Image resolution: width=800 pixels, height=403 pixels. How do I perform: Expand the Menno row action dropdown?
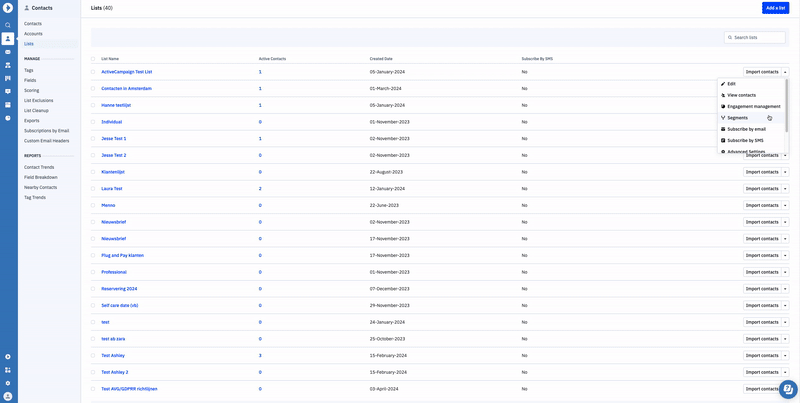point(785,205)
